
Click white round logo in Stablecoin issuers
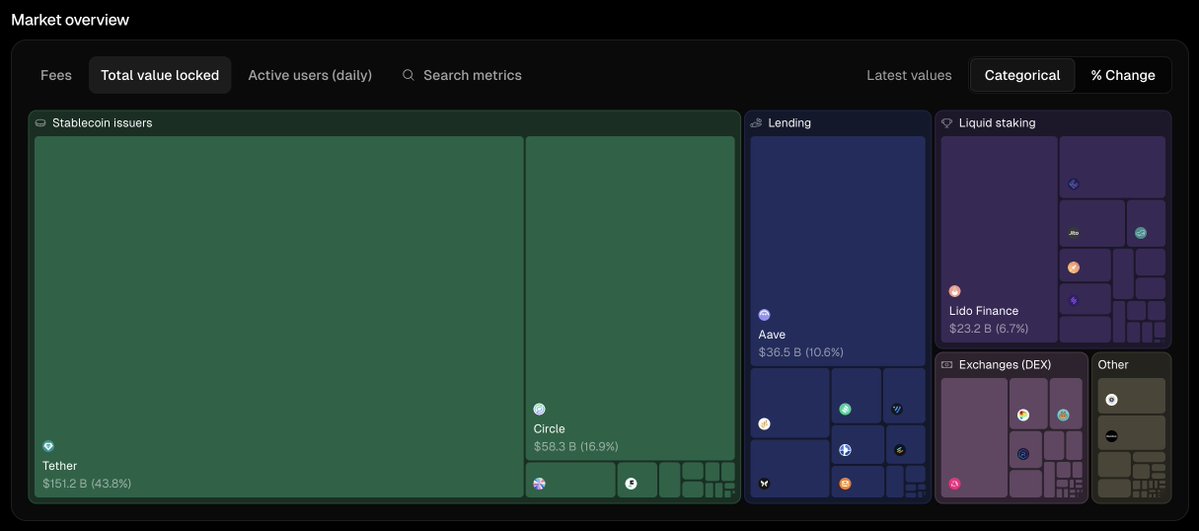pos(631,484)
